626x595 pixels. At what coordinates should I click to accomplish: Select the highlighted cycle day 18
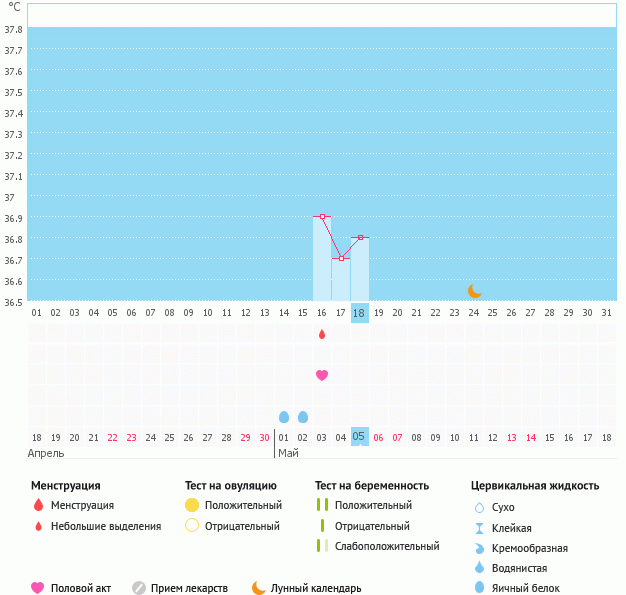click(x=360, y=313)
